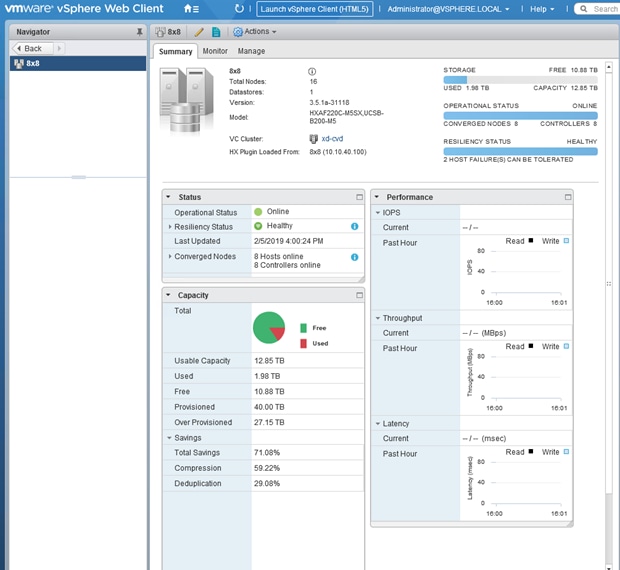Maximize the Performance panel
Viewport: 620px width, 570px height.
[567, 197]
